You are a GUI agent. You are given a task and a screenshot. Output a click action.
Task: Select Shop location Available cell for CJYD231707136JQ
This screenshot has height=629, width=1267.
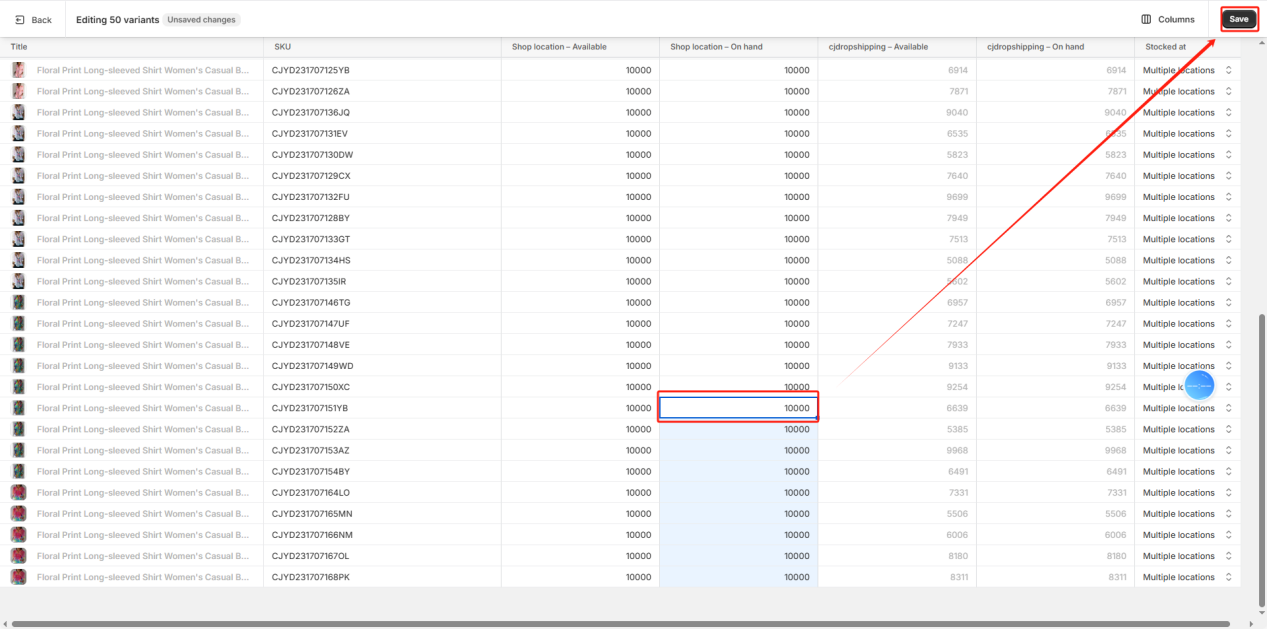580,112
